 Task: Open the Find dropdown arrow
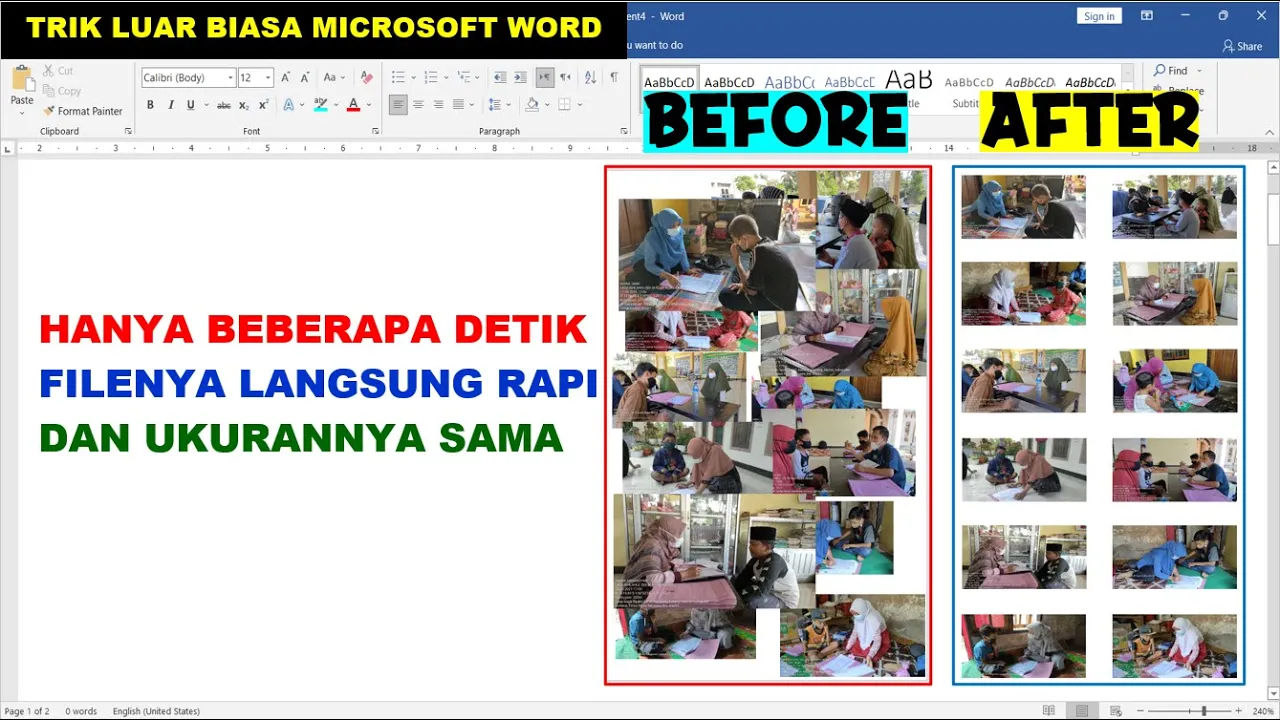tap(1199, 71)
